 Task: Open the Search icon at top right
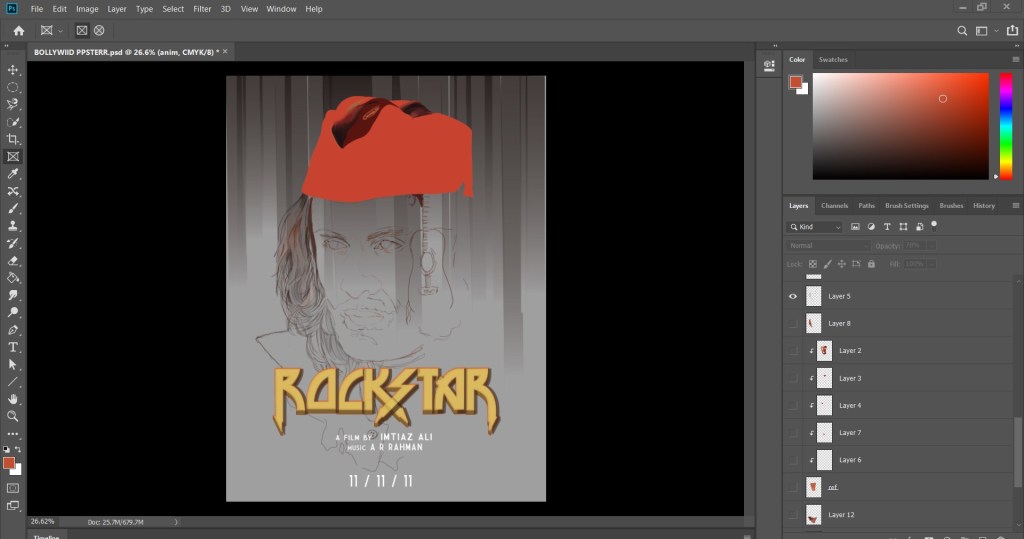point(962,31)
